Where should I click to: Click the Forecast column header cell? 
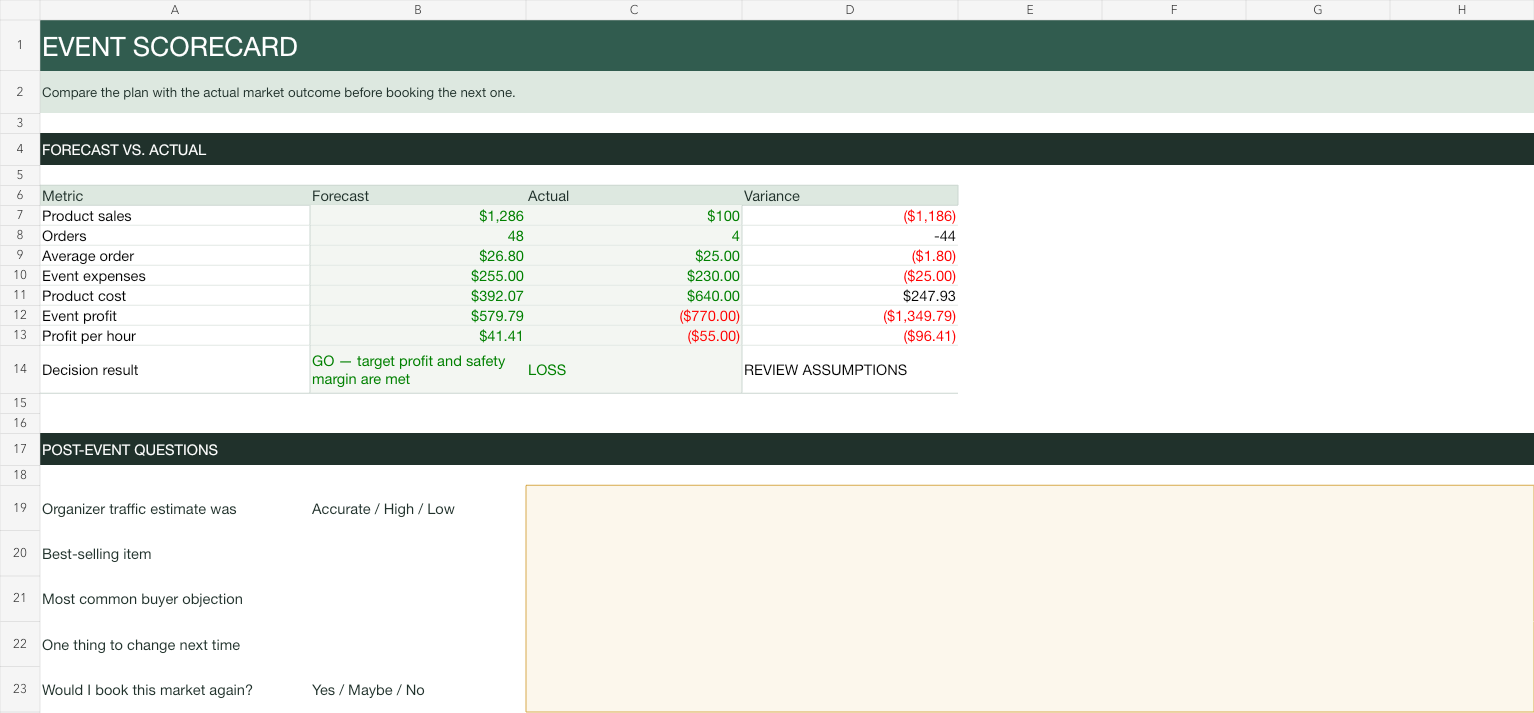coord(418,196)
